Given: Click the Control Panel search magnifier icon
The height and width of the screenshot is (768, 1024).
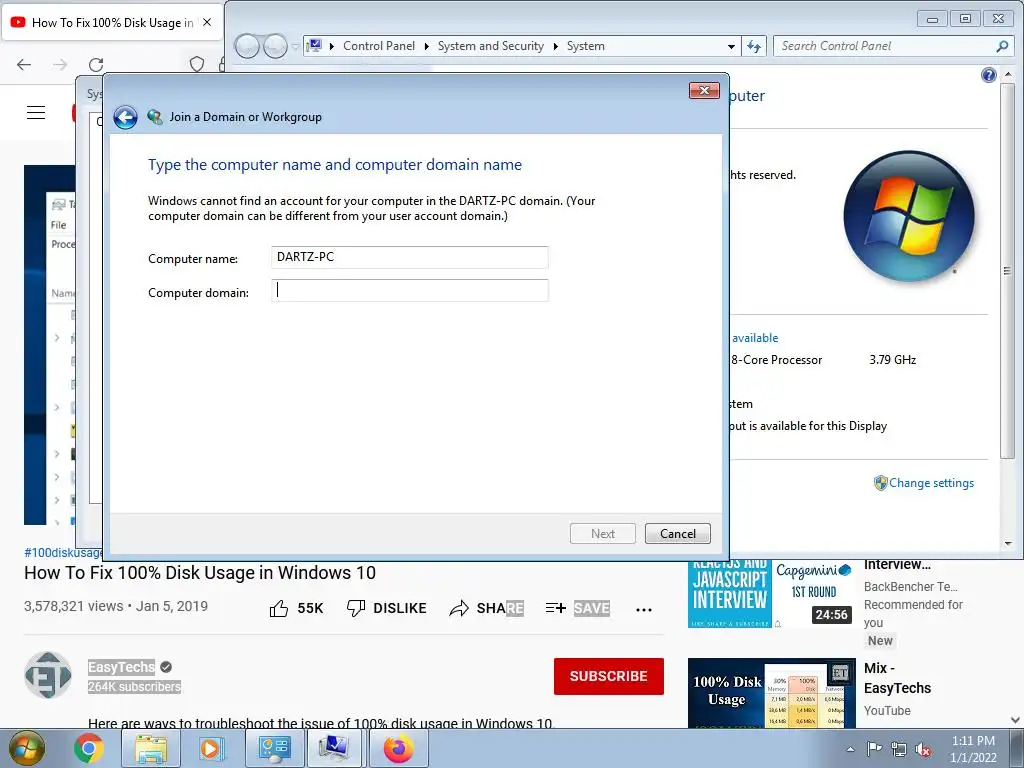Looking at the screenshot, I should (x=1002, y=46).
